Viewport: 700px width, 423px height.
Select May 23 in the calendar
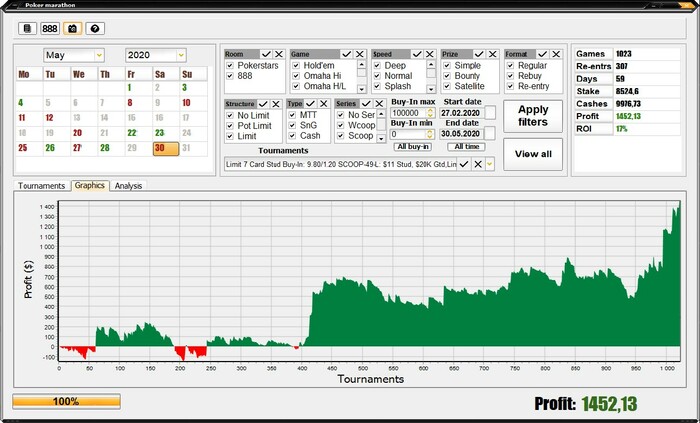159,133
